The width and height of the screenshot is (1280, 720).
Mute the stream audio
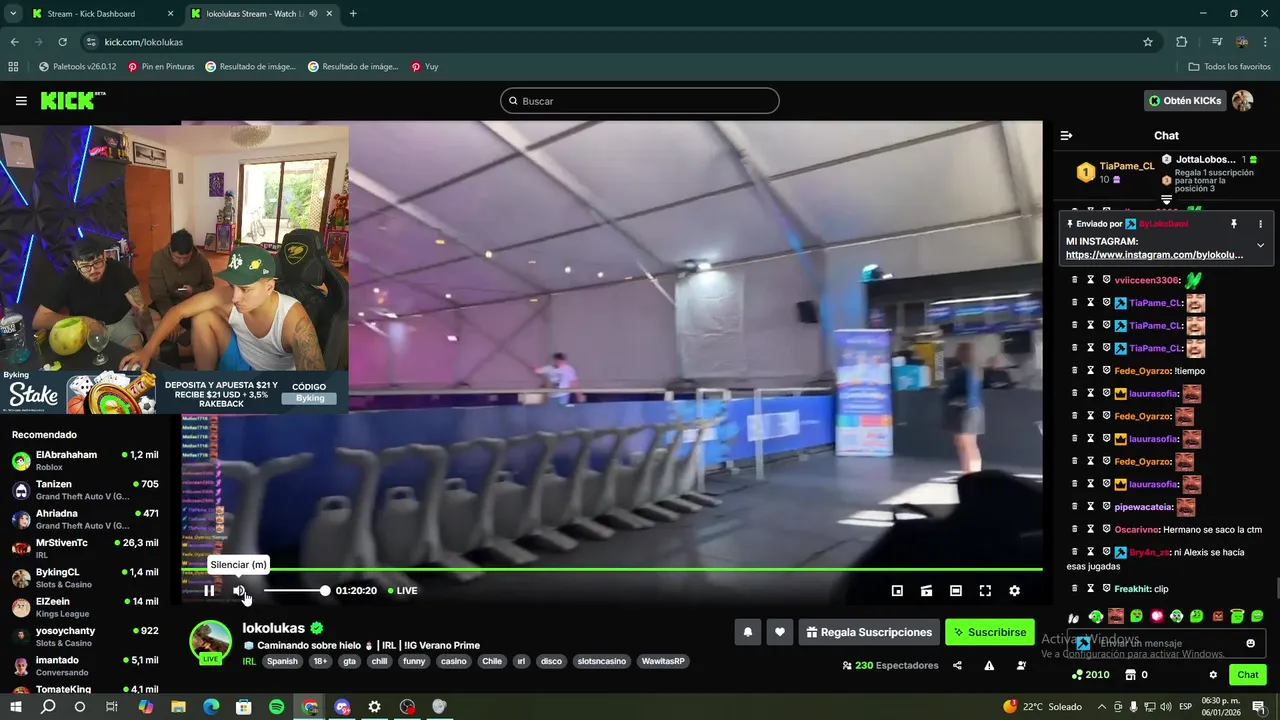(240, 591)
